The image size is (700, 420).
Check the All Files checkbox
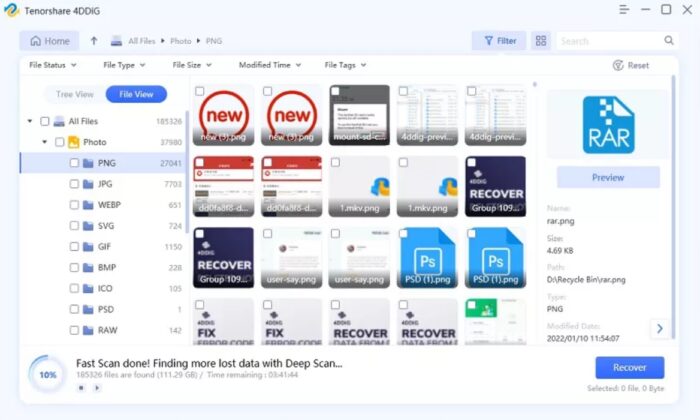click(x=45, y=121)
